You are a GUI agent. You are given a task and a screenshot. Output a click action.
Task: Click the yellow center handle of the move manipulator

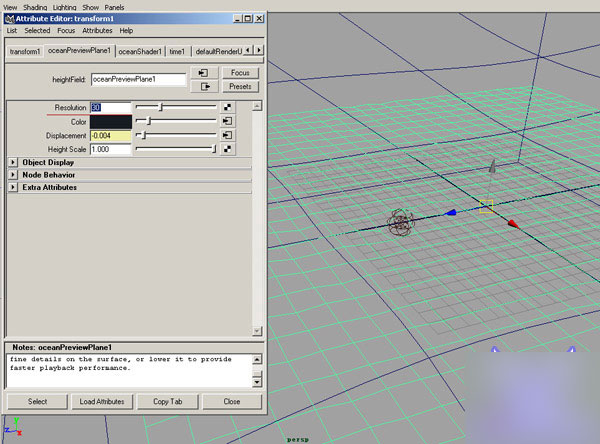pyautogui.click(x=486, y=206)
